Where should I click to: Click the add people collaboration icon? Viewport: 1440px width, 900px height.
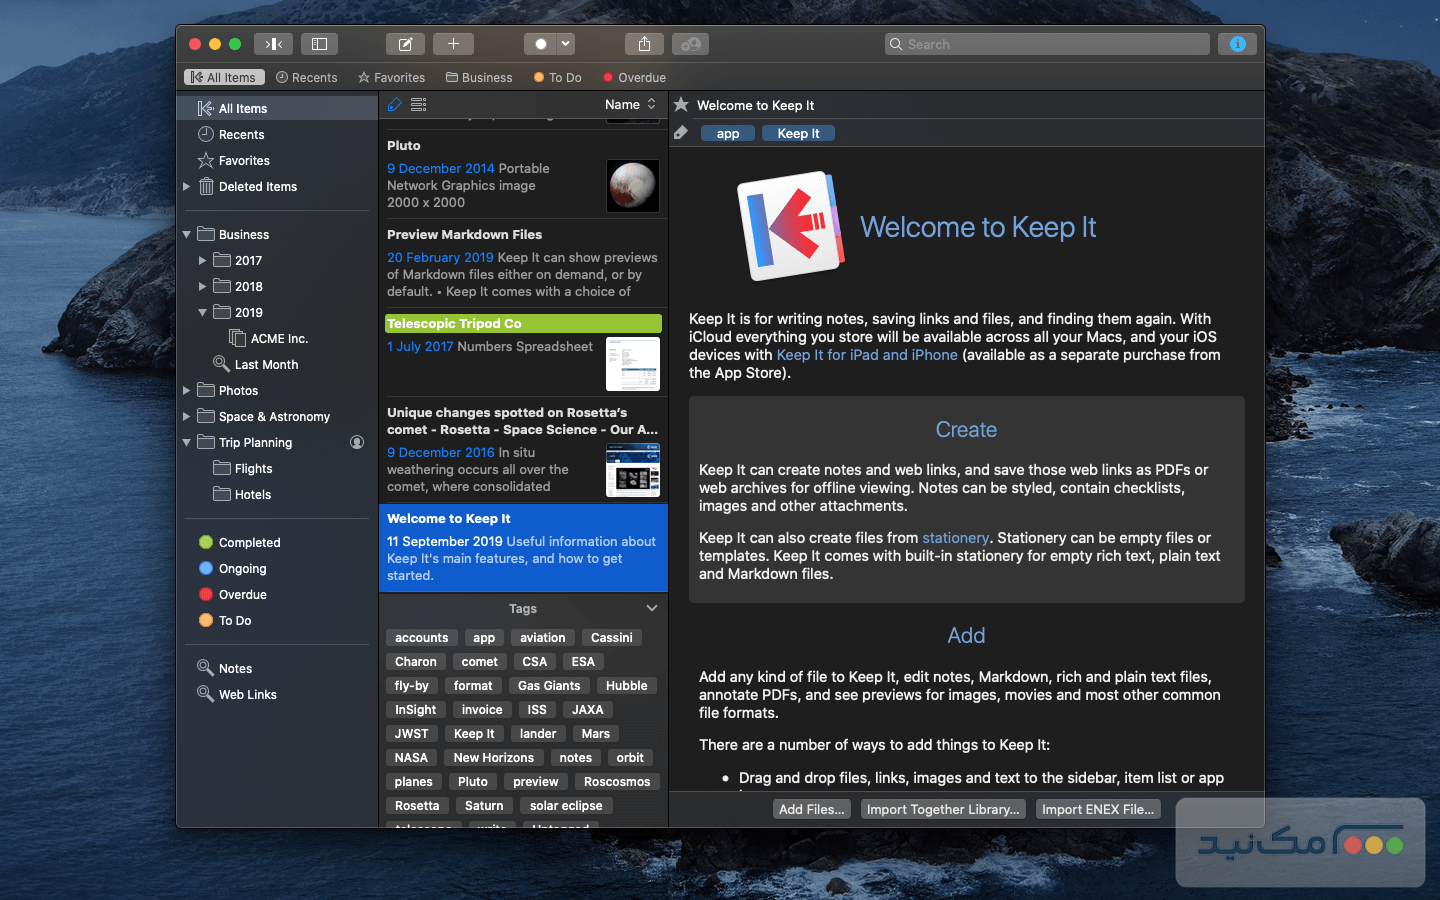[690, 44]
